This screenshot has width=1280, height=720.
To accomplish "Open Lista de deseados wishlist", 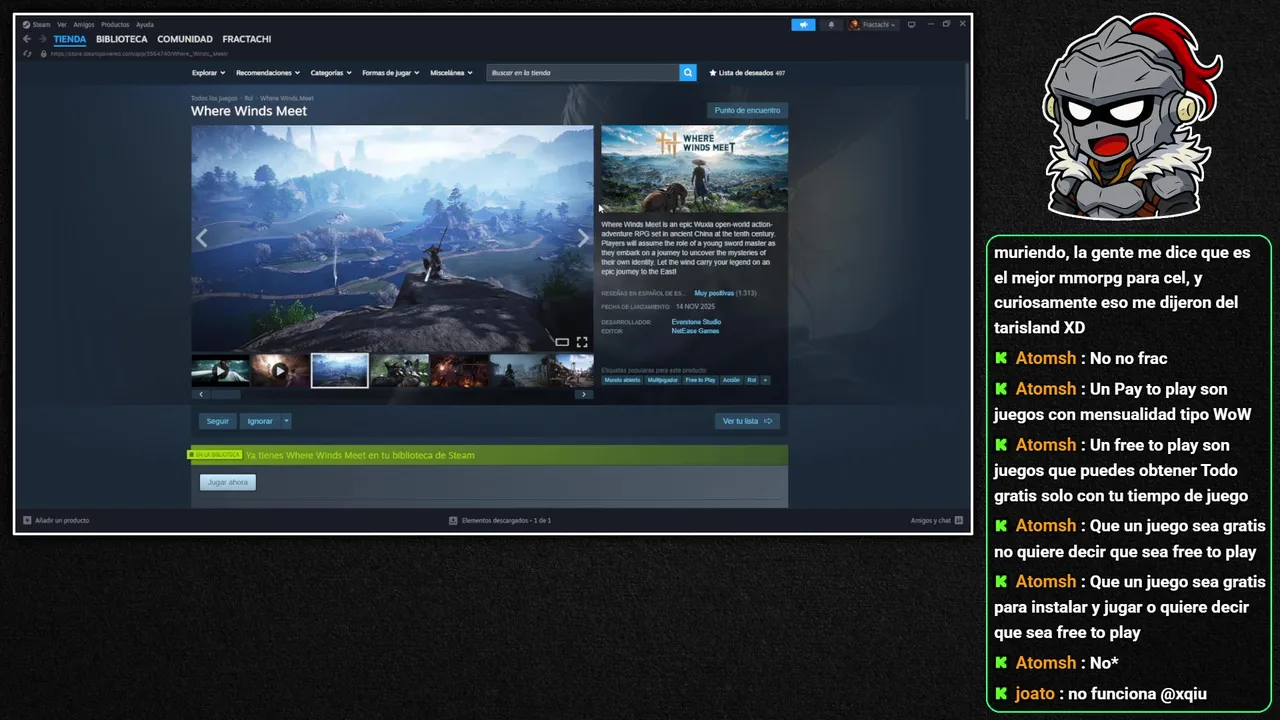I will click(747, 73).
